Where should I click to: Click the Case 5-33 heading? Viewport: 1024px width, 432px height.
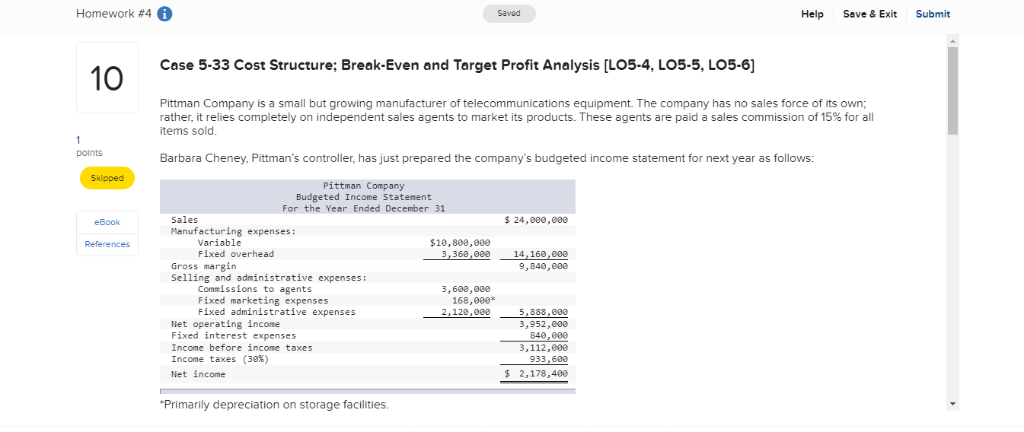[457, 65]
